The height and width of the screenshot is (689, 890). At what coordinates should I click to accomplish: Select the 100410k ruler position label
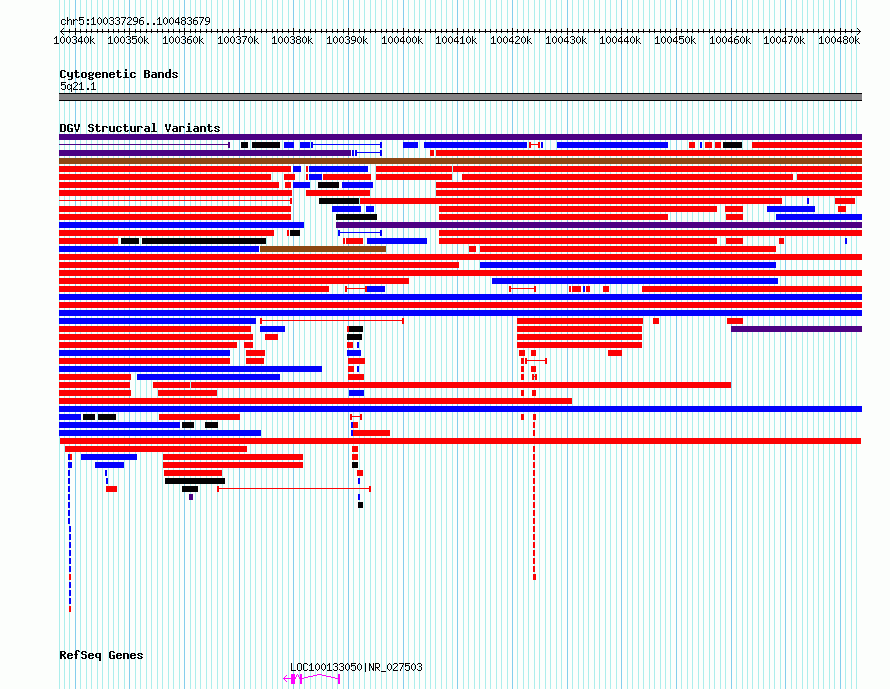point(456,40)
